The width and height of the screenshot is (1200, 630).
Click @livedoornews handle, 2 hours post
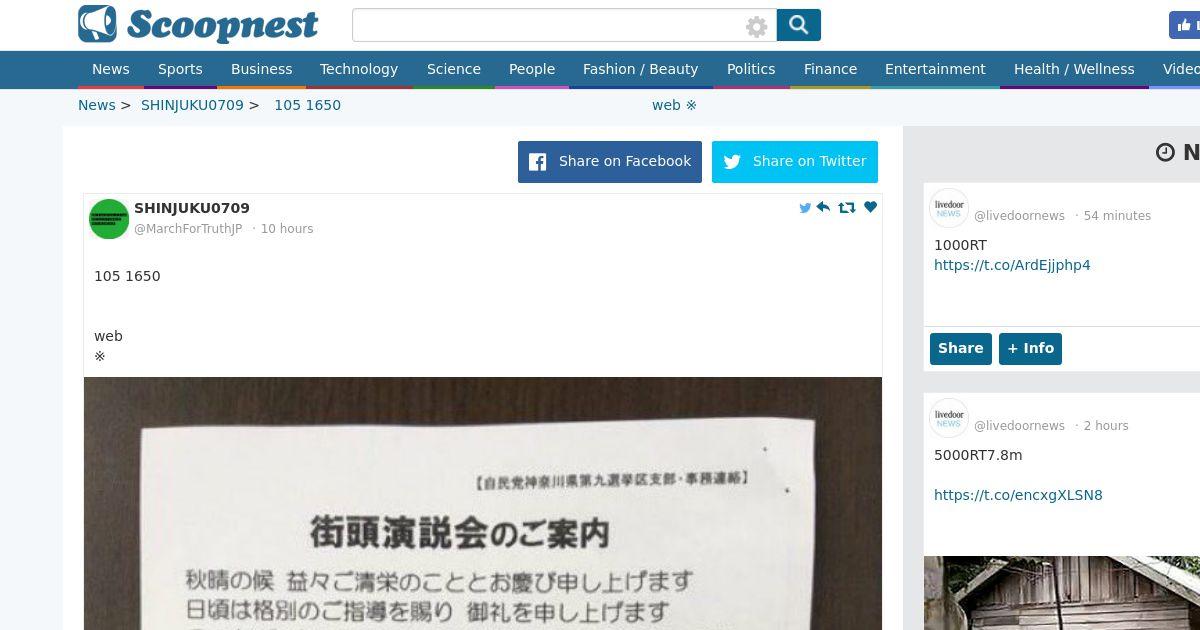click(1019, 426)
